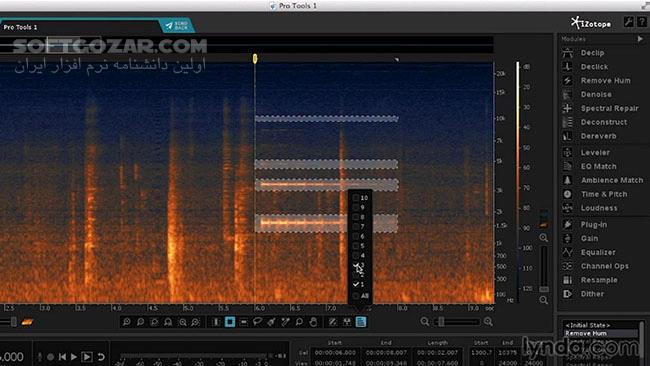Check the All harmonics option
The image size is (650, 366).
pyautogui.click(x=356, y=296)
